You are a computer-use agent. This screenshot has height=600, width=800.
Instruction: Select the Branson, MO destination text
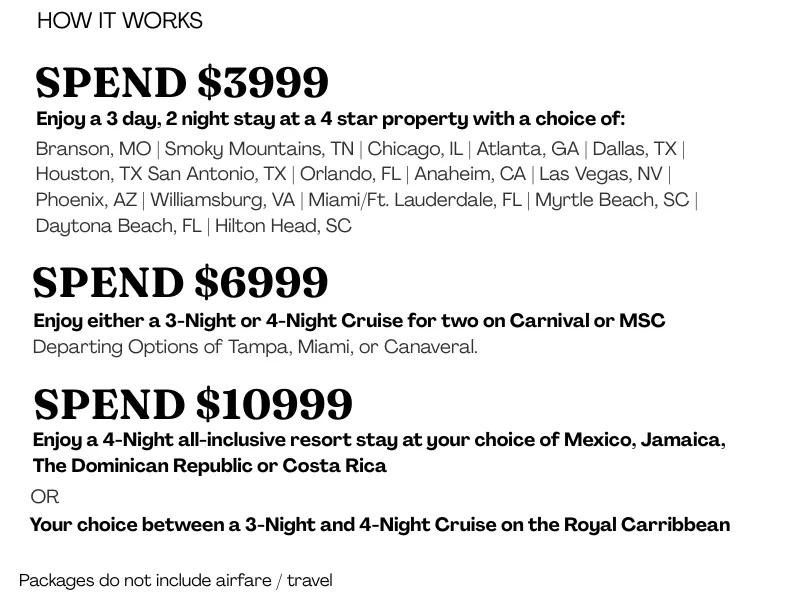[x=93, y=149]
